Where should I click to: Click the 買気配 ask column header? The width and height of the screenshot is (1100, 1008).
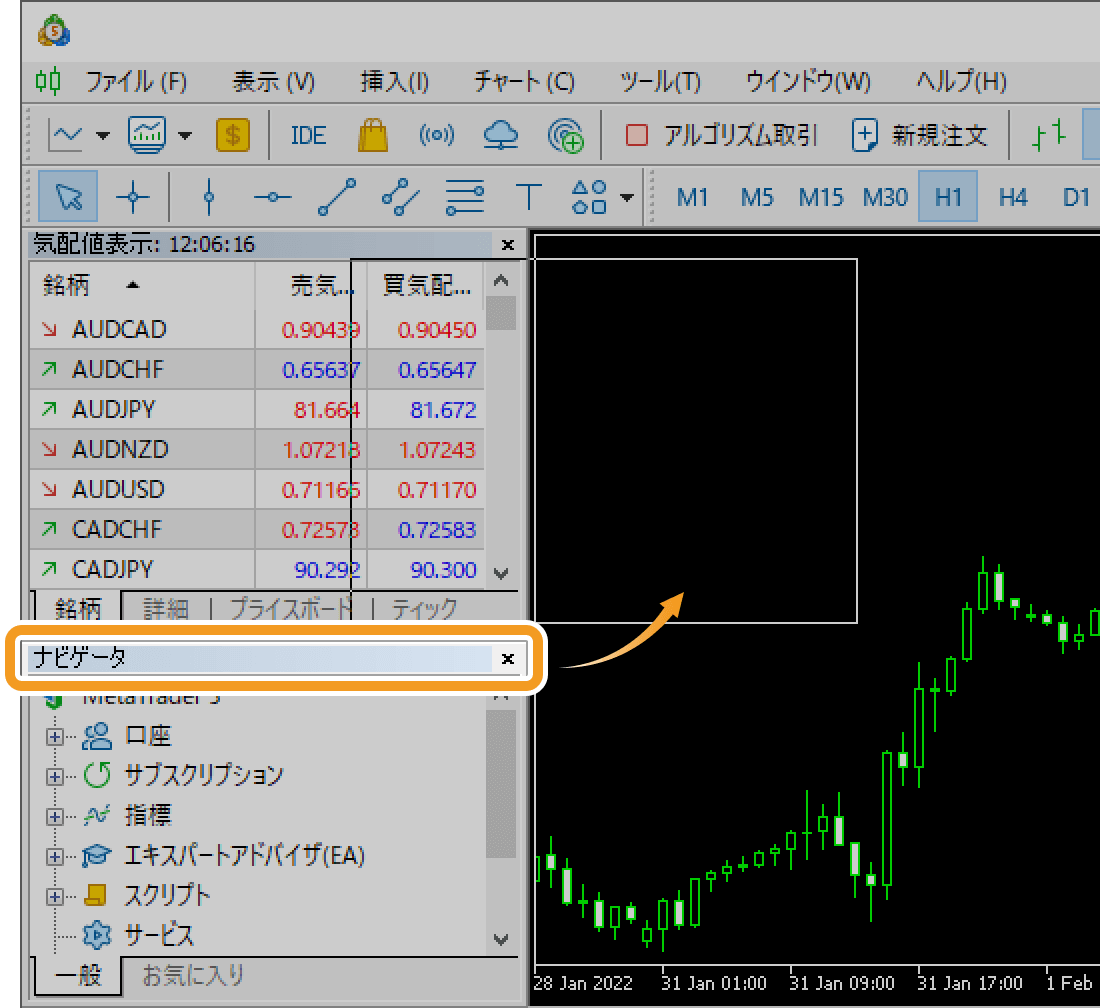[x=425, y=285]
